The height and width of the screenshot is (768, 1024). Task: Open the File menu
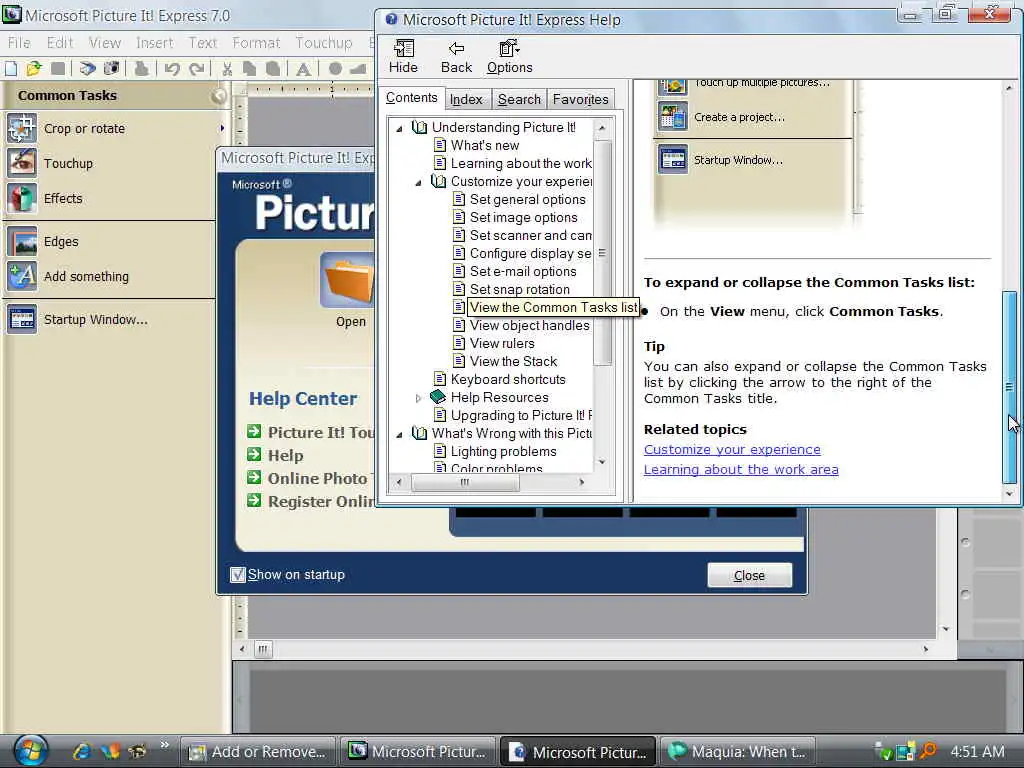tap(19, 42)
